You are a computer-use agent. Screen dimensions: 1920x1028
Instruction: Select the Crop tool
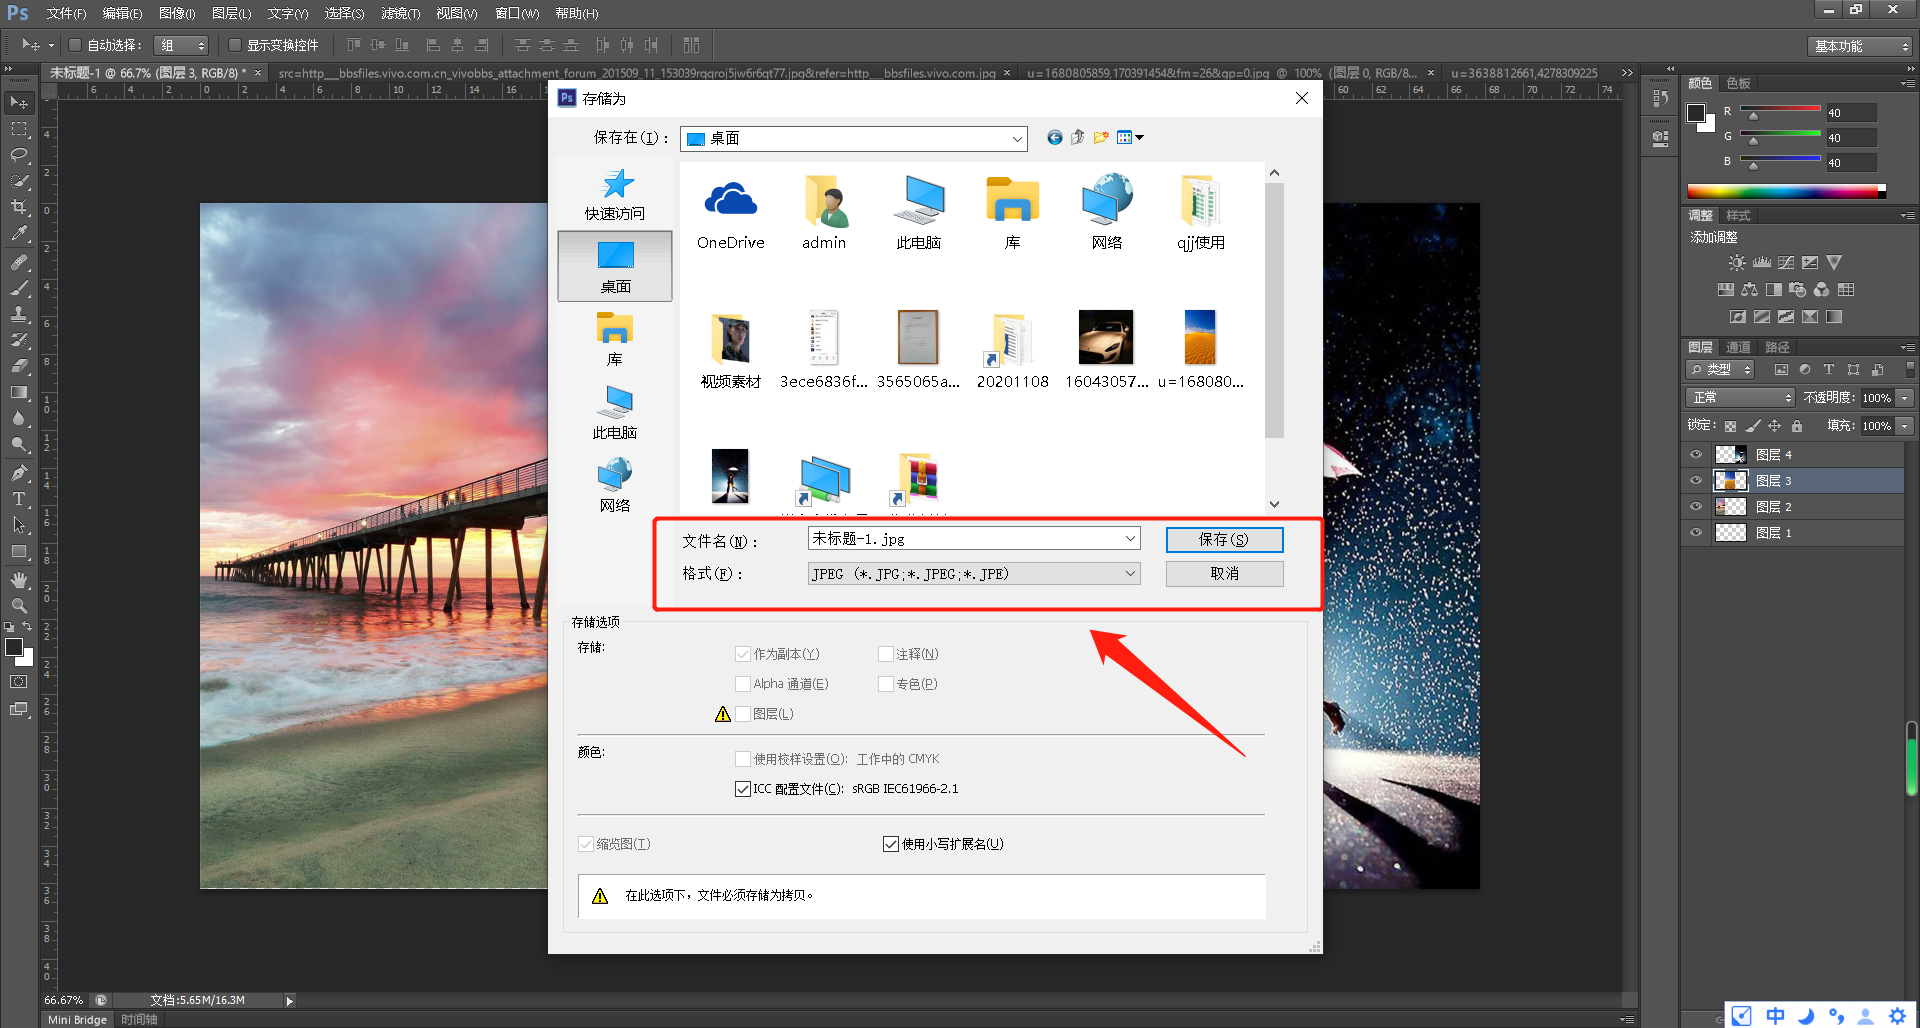(19, 207)
